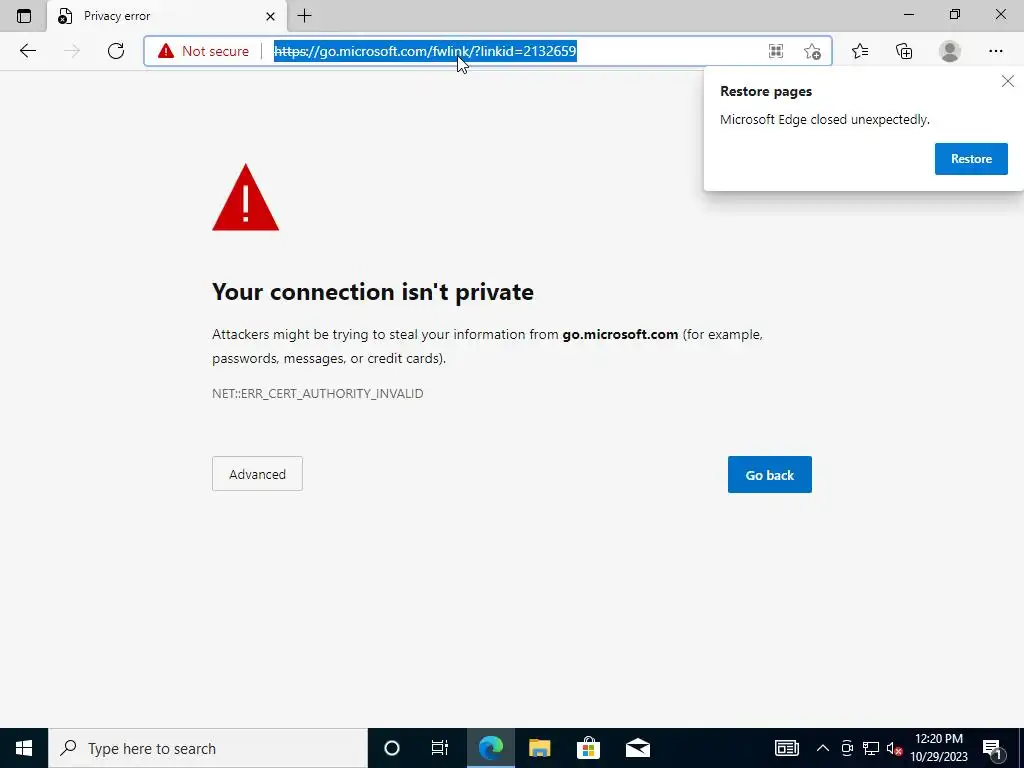Add this page to favorites star icon
This screenshot has height=768, width=1024.
coord(812,51)
